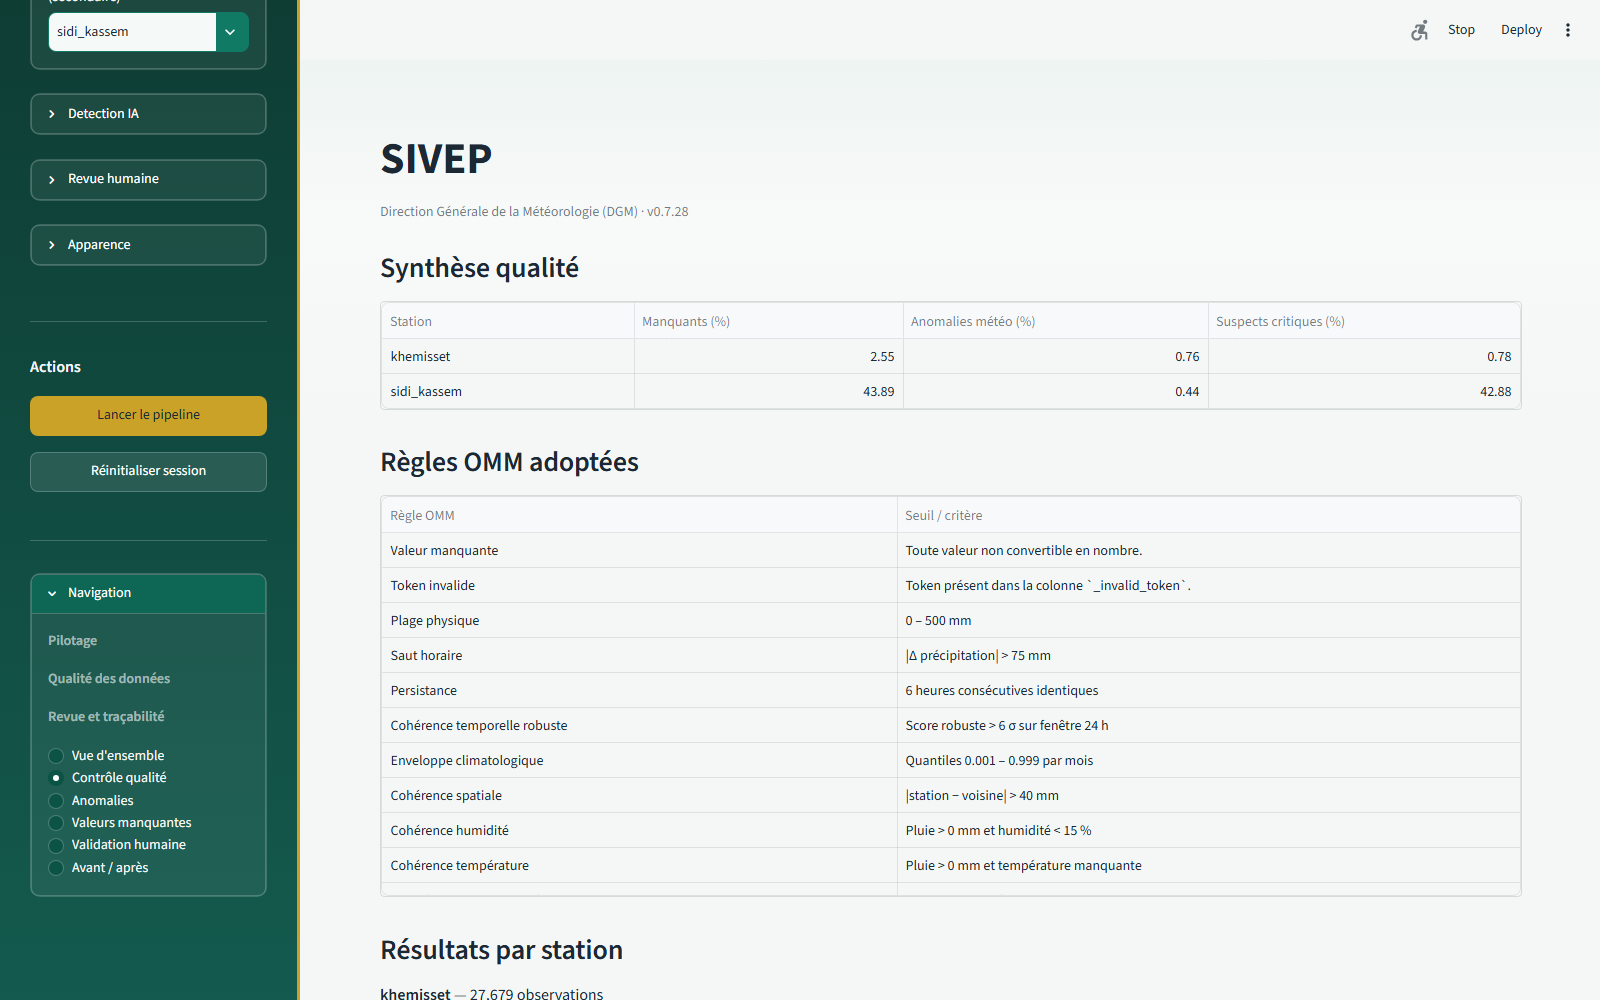Screen dimensions: 1600x1000
Task: Click the Qualité des données label
Action: [x=109, y=679]
